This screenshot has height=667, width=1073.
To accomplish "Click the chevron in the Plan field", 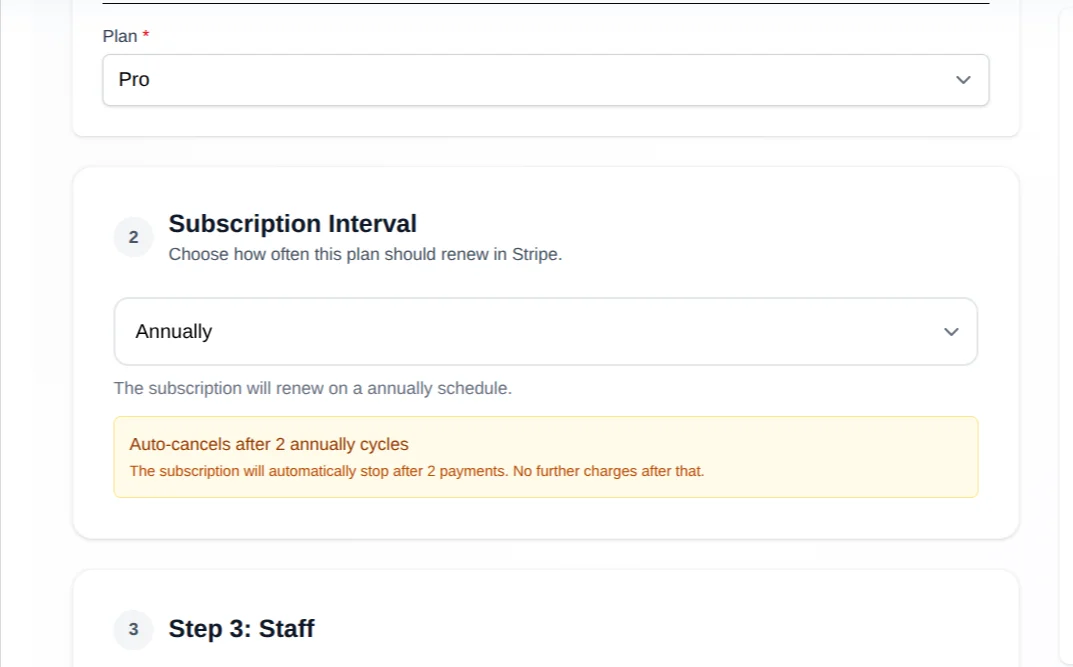I will click(963, 80).
